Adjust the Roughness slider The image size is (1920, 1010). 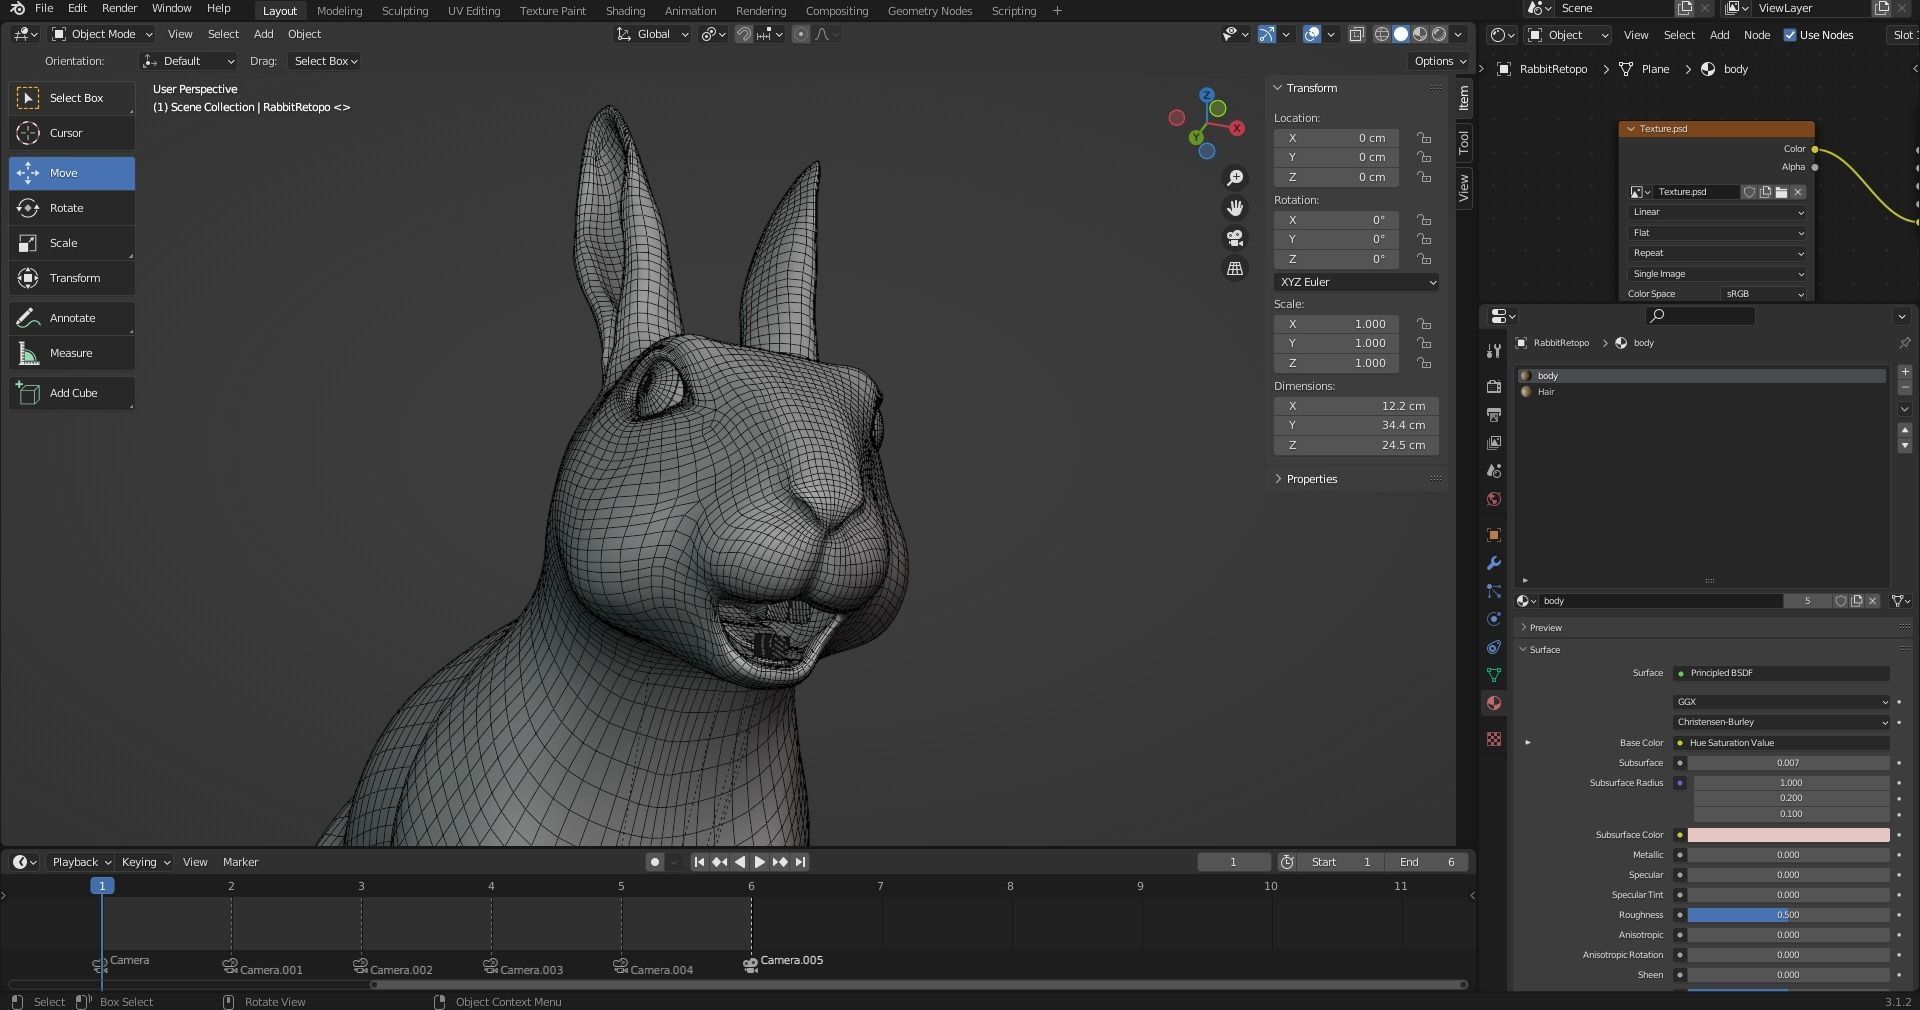pos(1789,915)
